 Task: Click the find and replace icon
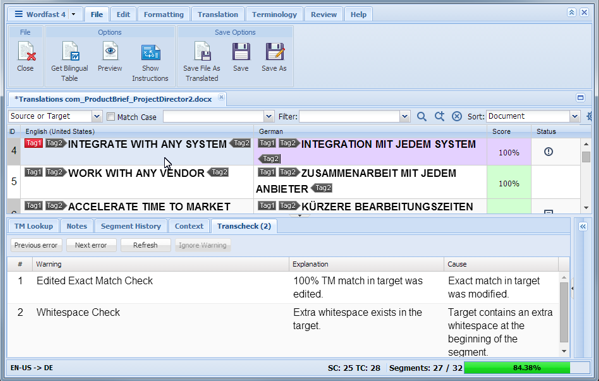coord(439,116)
